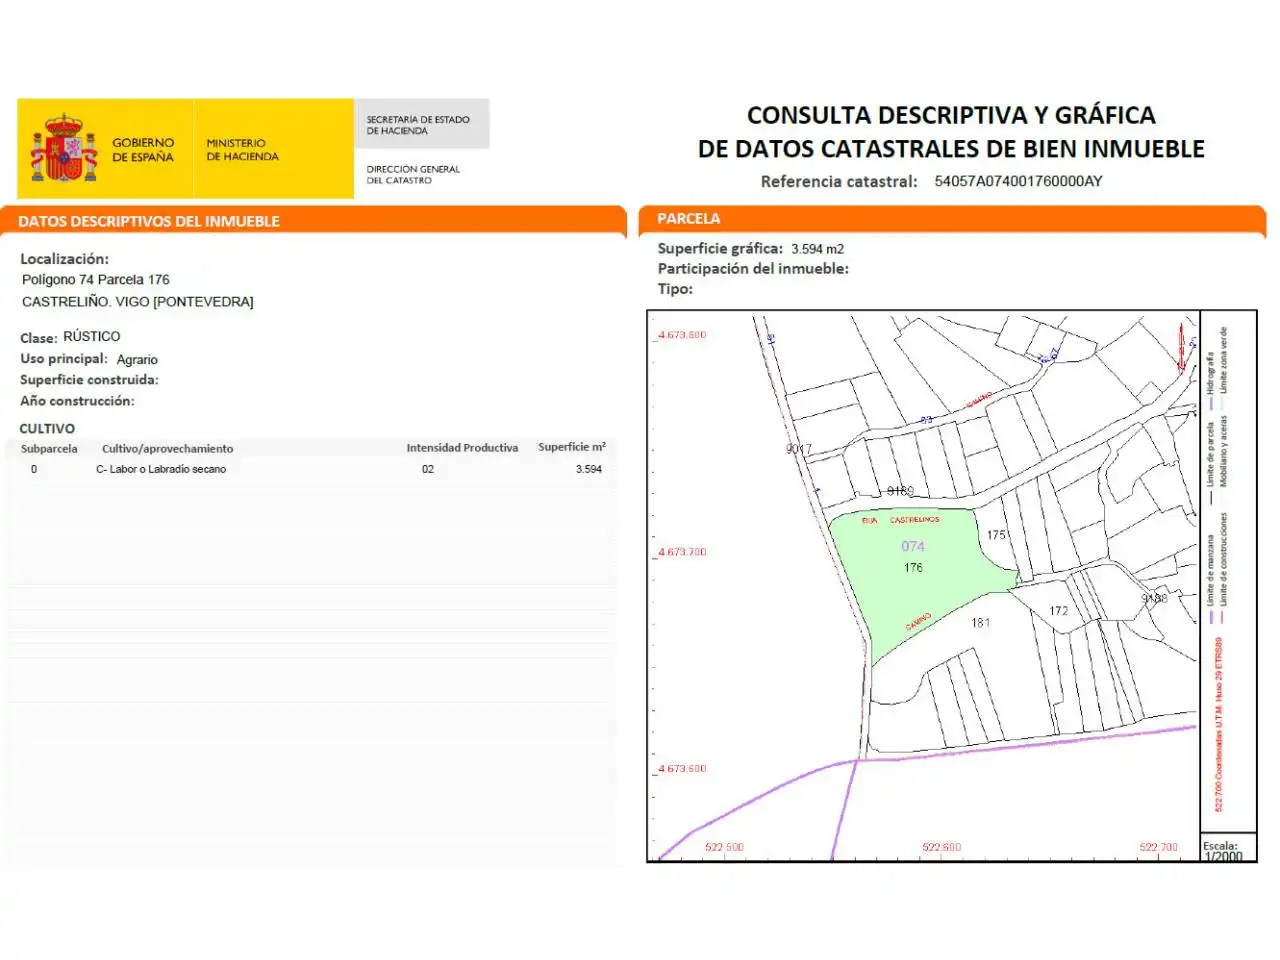This screenshot has width=1280, height=960.
Task: Click the coordinate label 4.673.600
Action: coord(682,769)
